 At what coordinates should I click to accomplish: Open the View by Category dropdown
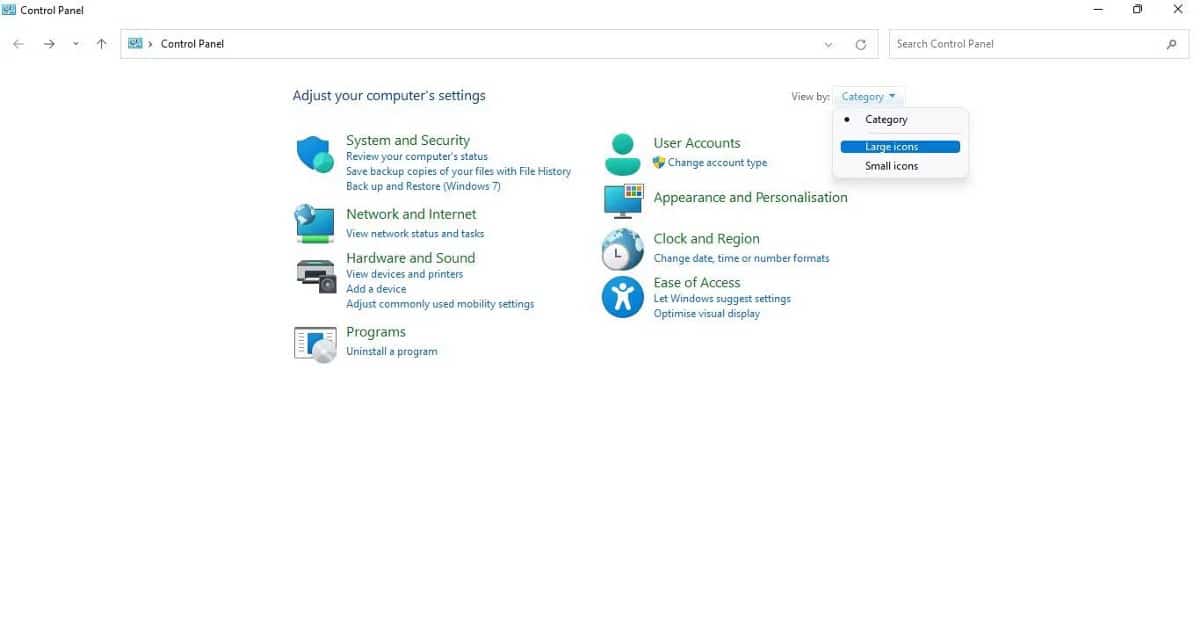coord(868,97)
